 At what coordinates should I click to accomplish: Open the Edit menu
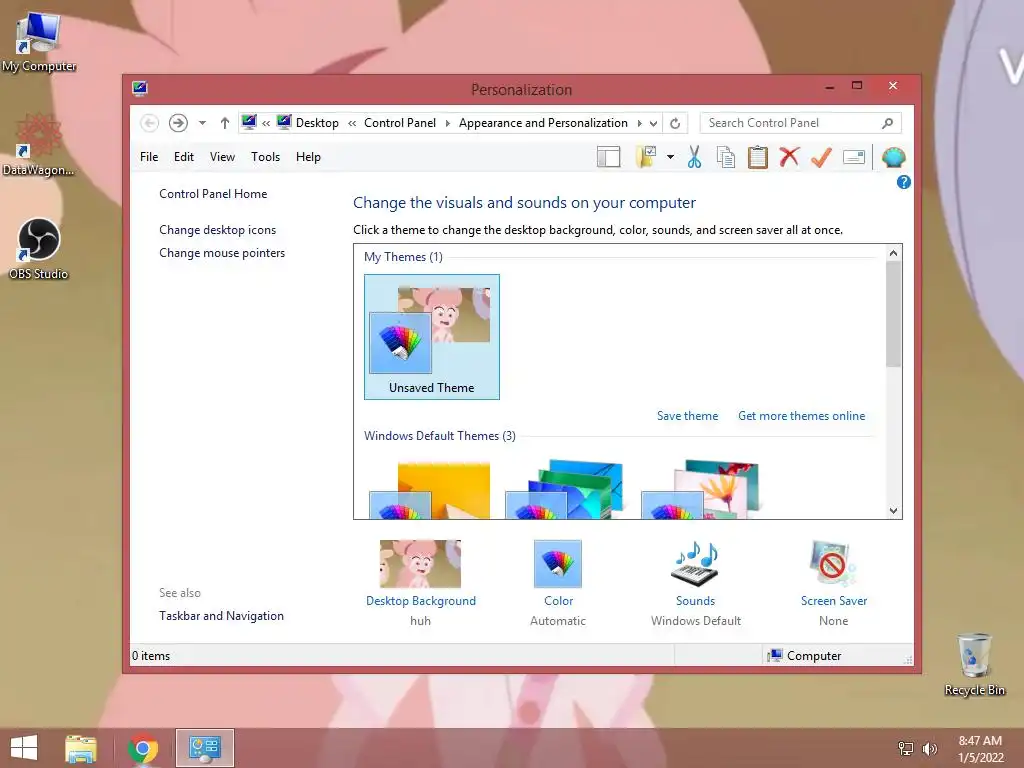184,157
